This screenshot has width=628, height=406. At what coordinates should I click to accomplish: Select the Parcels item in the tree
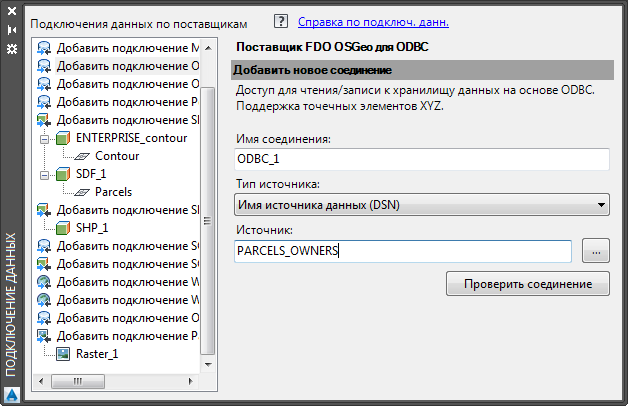pos(113,192)
